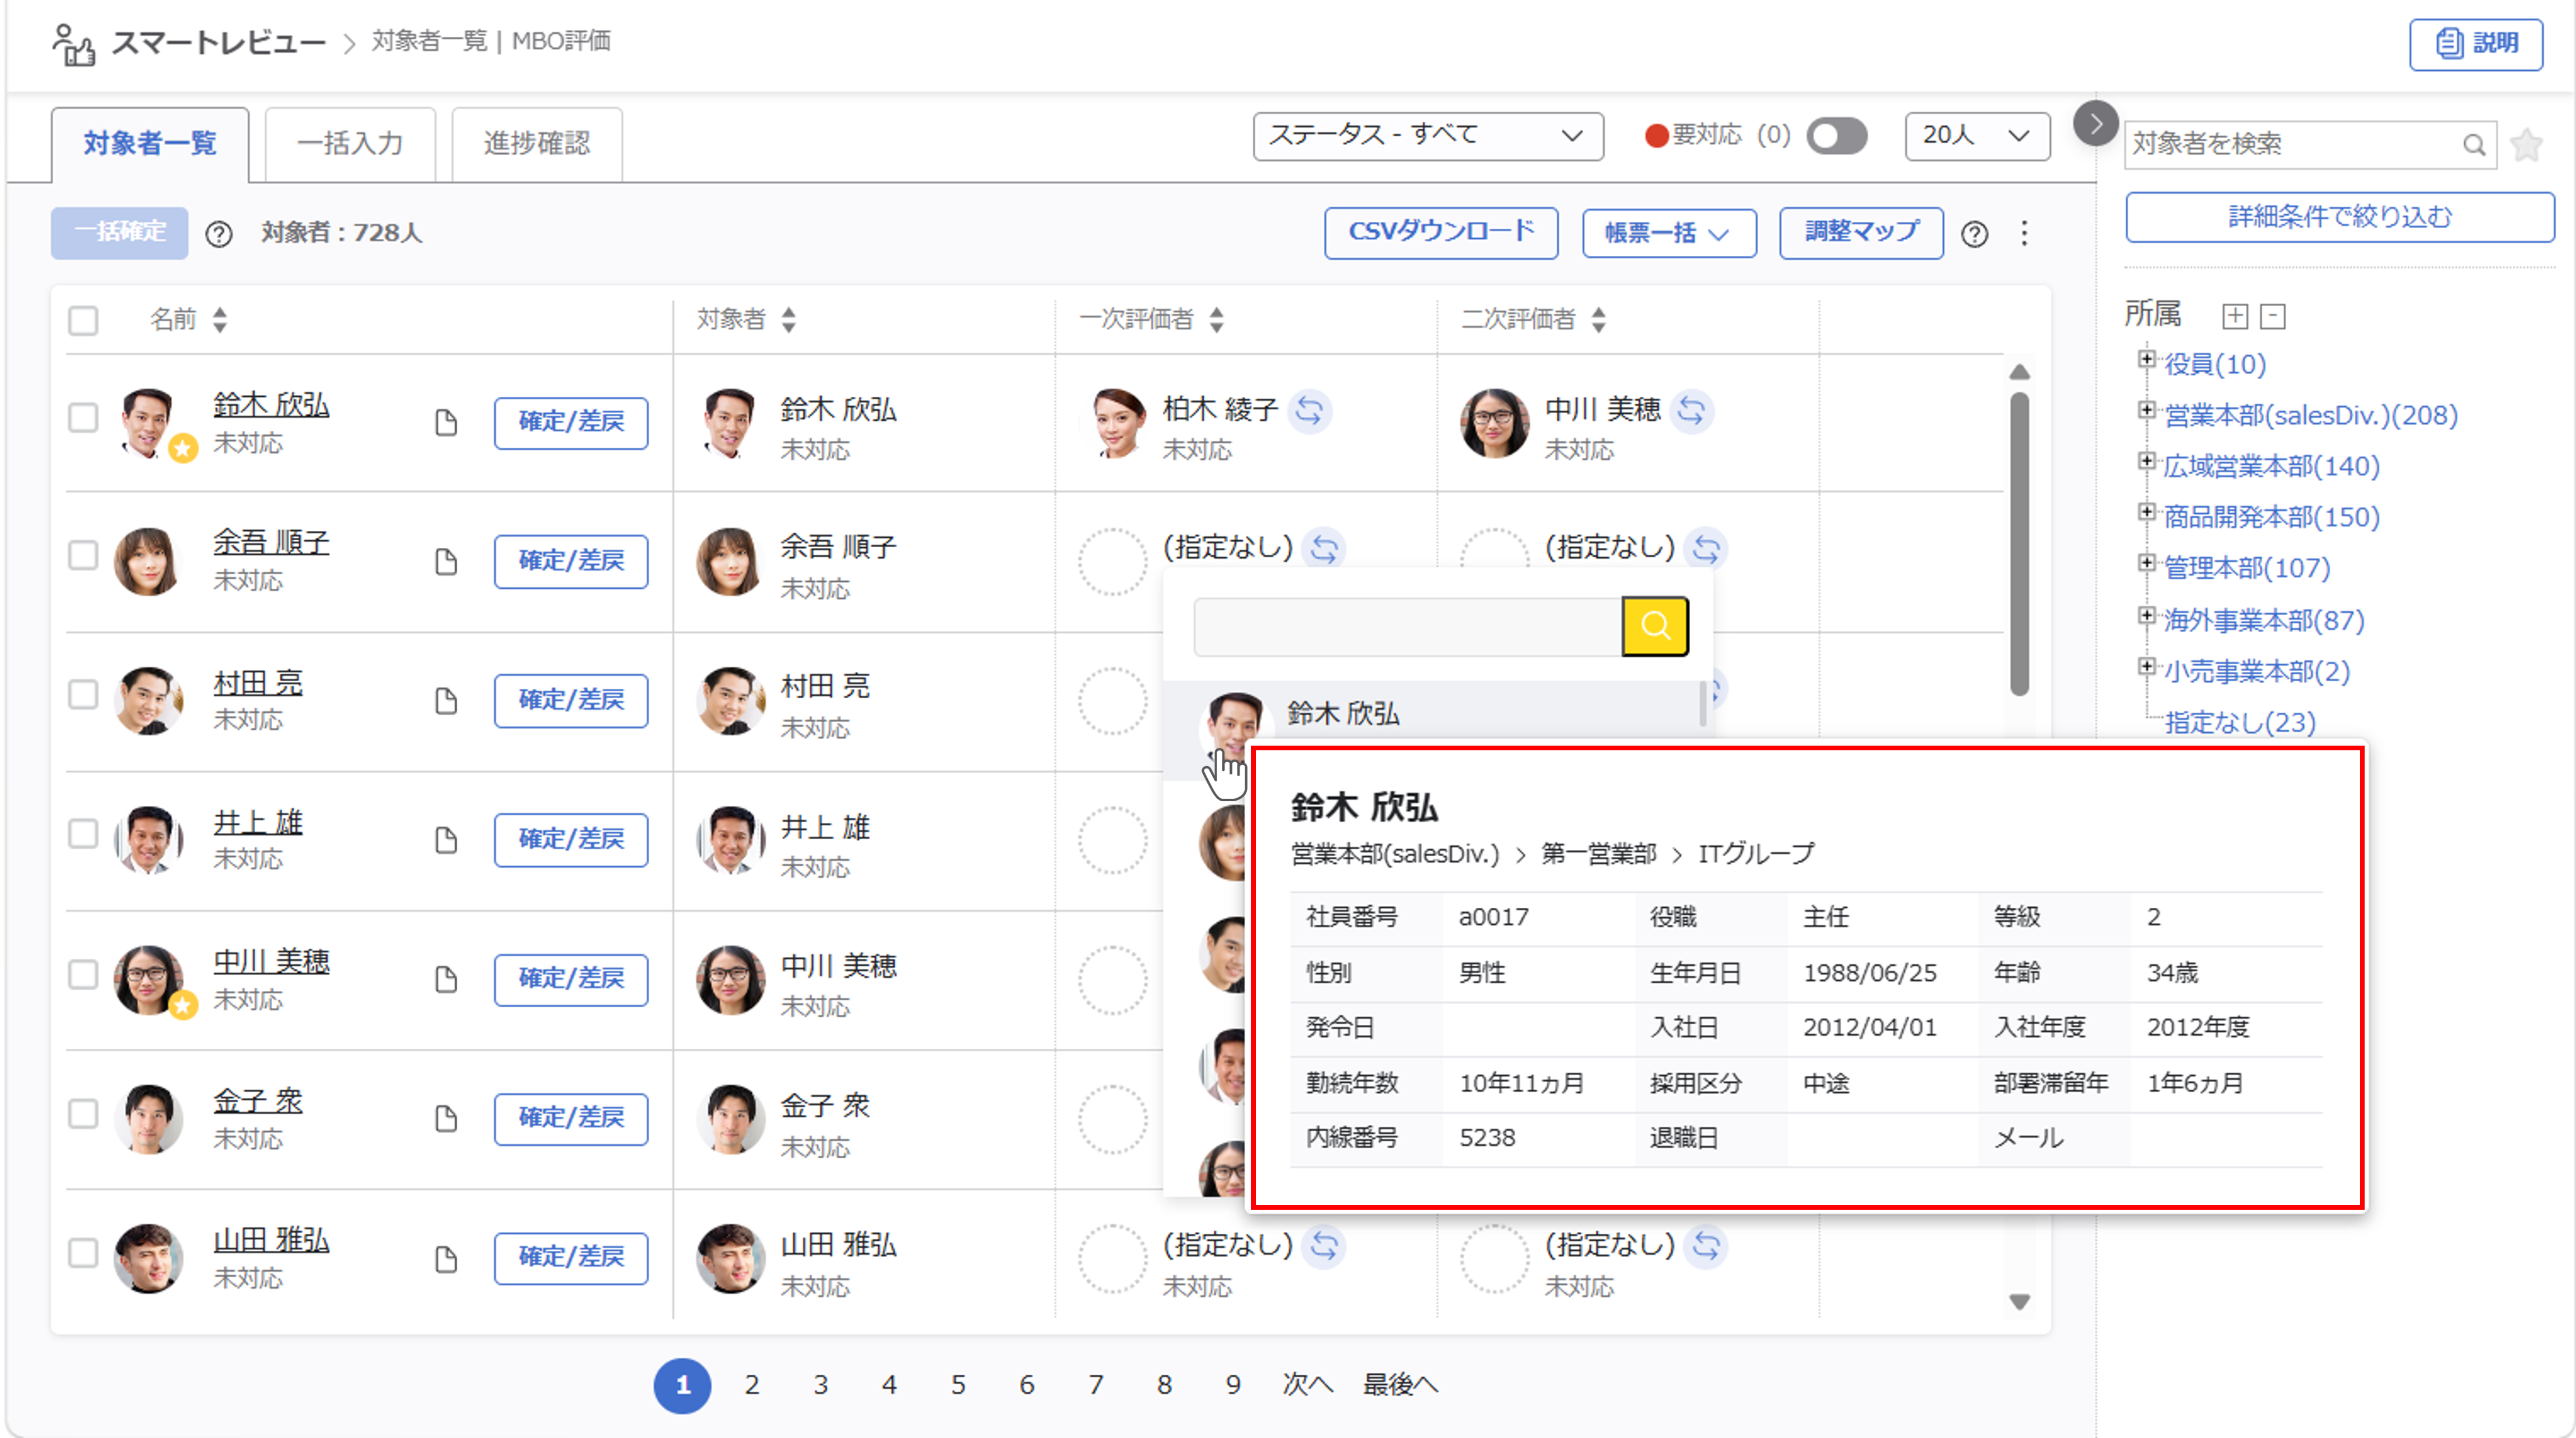Click the favorite star icon beside search box
This screenshot has width=2576, height=1438.
pos(2526,145)
